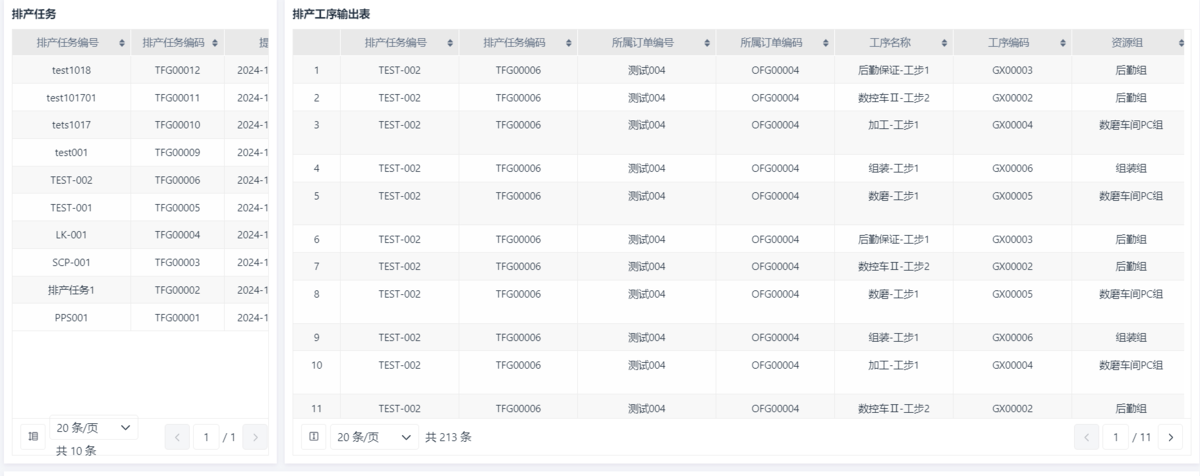The width and height of the screenshot is (1200, 476).
Task: Open 20 条/页 dropdown in 排产任务 panel
Action: pos(94,427)
